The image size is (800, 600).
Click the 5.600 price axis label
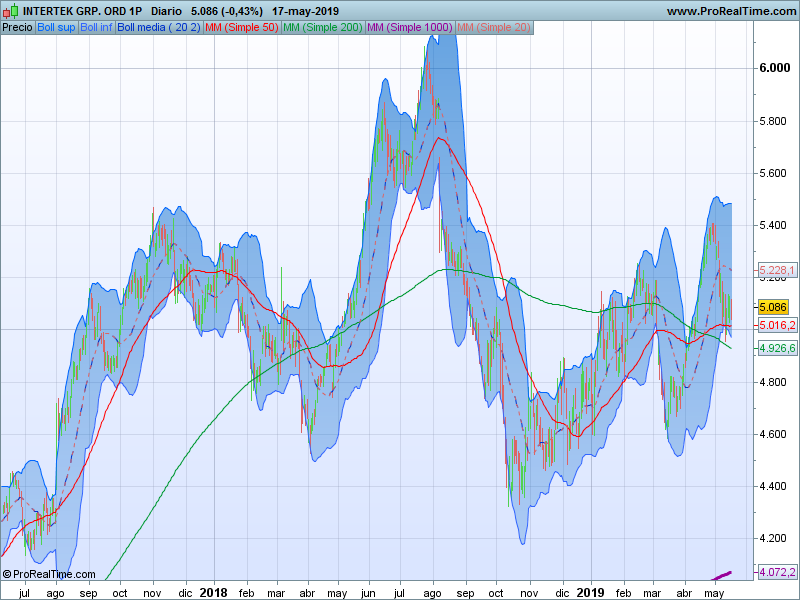click(772, 173)
